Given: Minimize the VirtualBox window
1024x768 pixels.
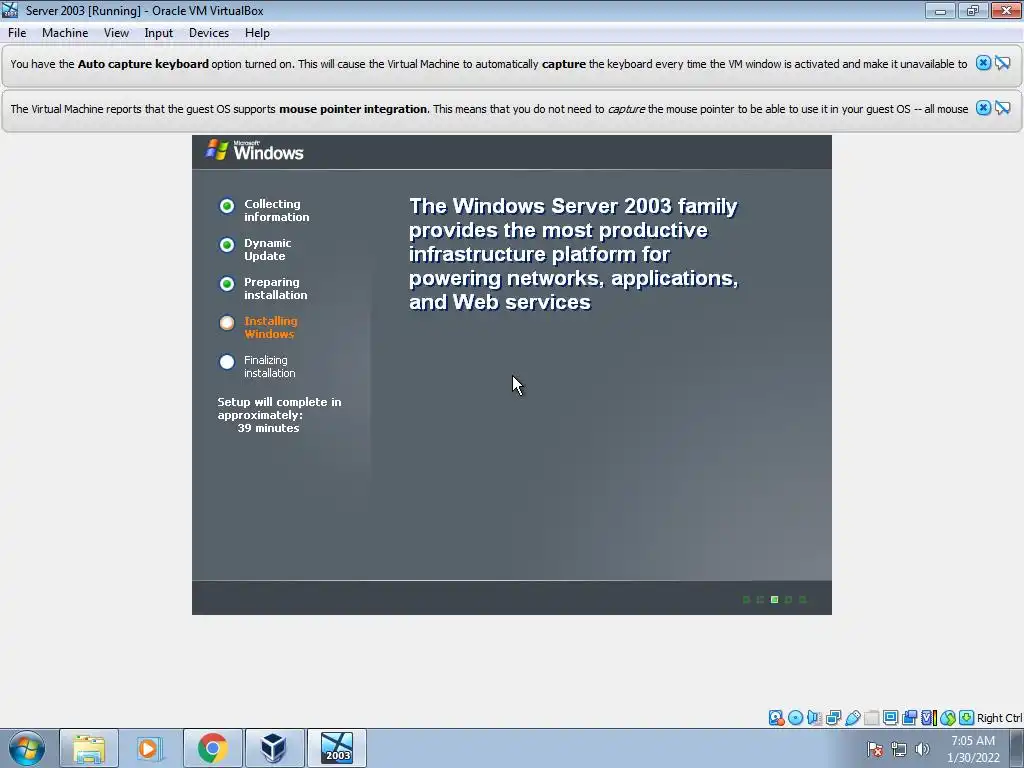Looking at the screenshot, I should 940,10.
